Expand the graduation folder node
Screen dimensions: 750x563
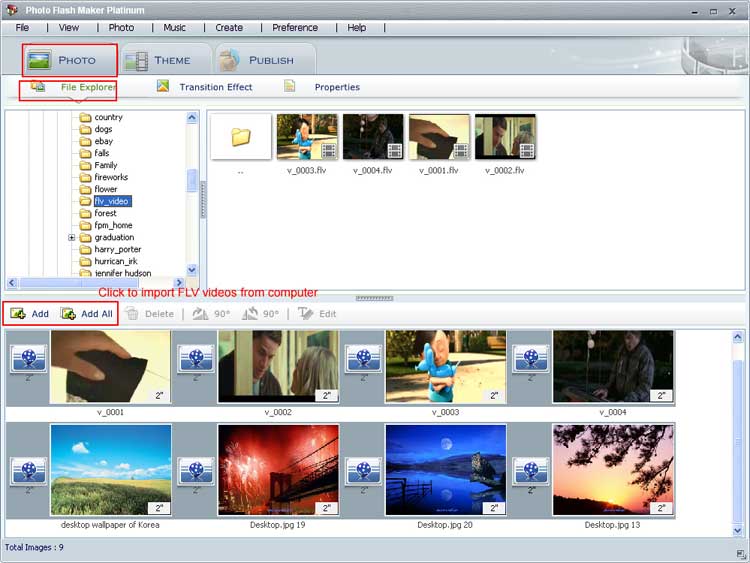(72, 237)
